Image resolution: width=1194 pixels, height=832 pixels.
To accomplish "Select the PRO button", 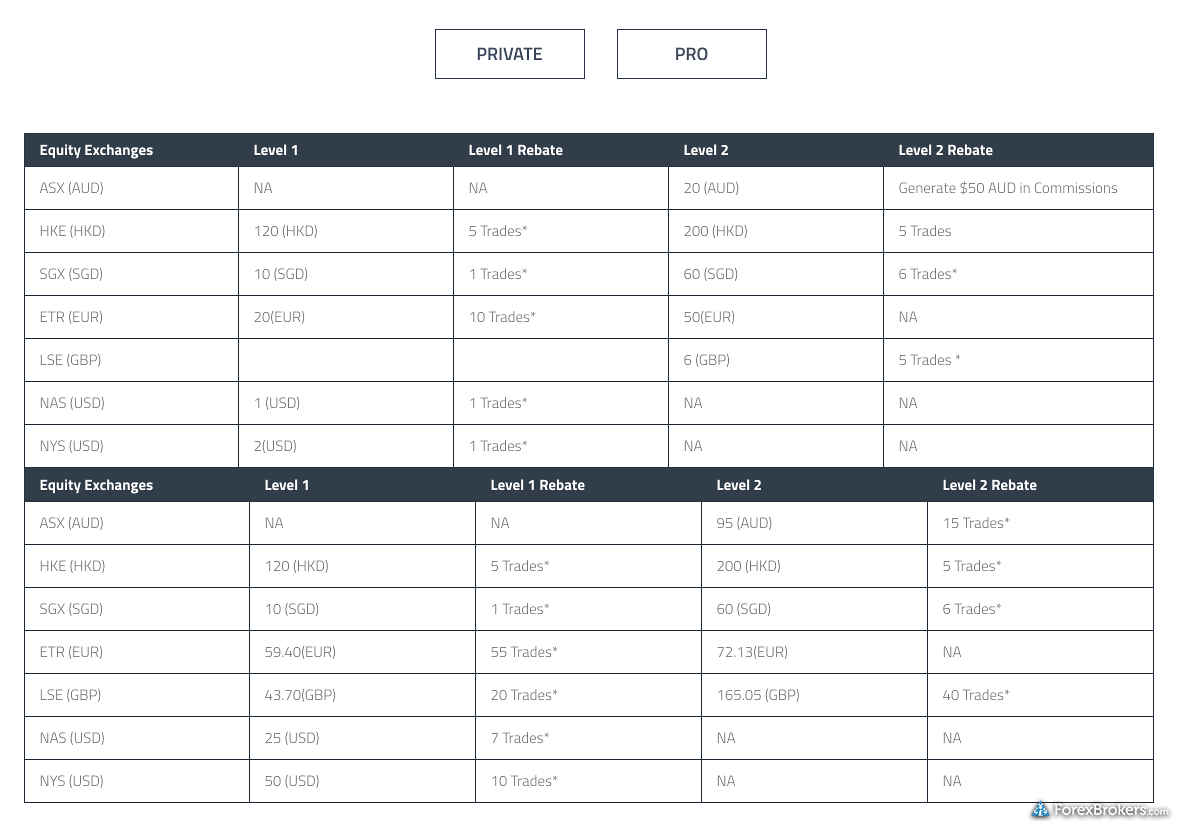I will (691, 54).
